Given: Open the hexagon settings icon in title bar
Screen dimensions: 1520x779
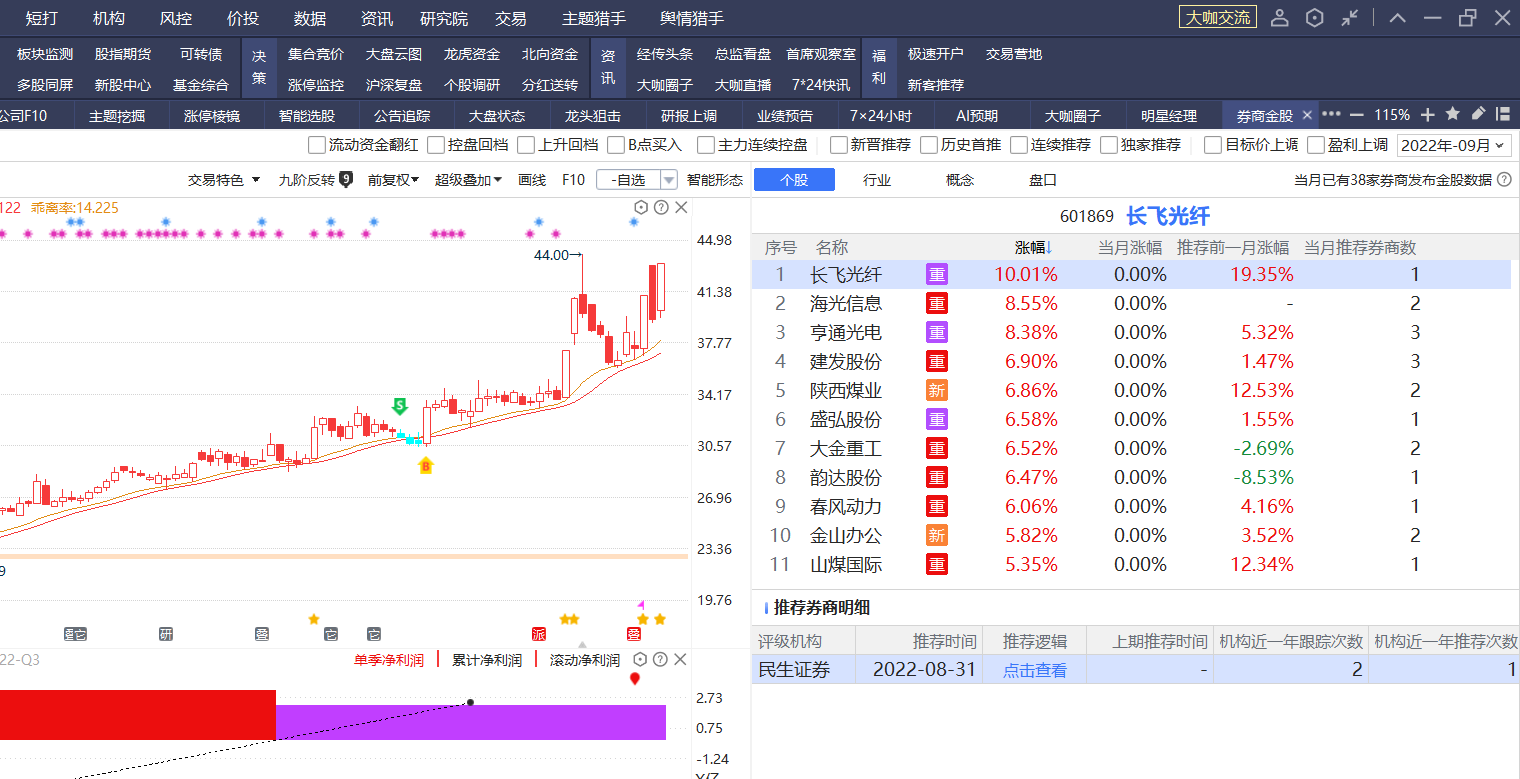Looking at the screenshot, I should point(1315,18).
